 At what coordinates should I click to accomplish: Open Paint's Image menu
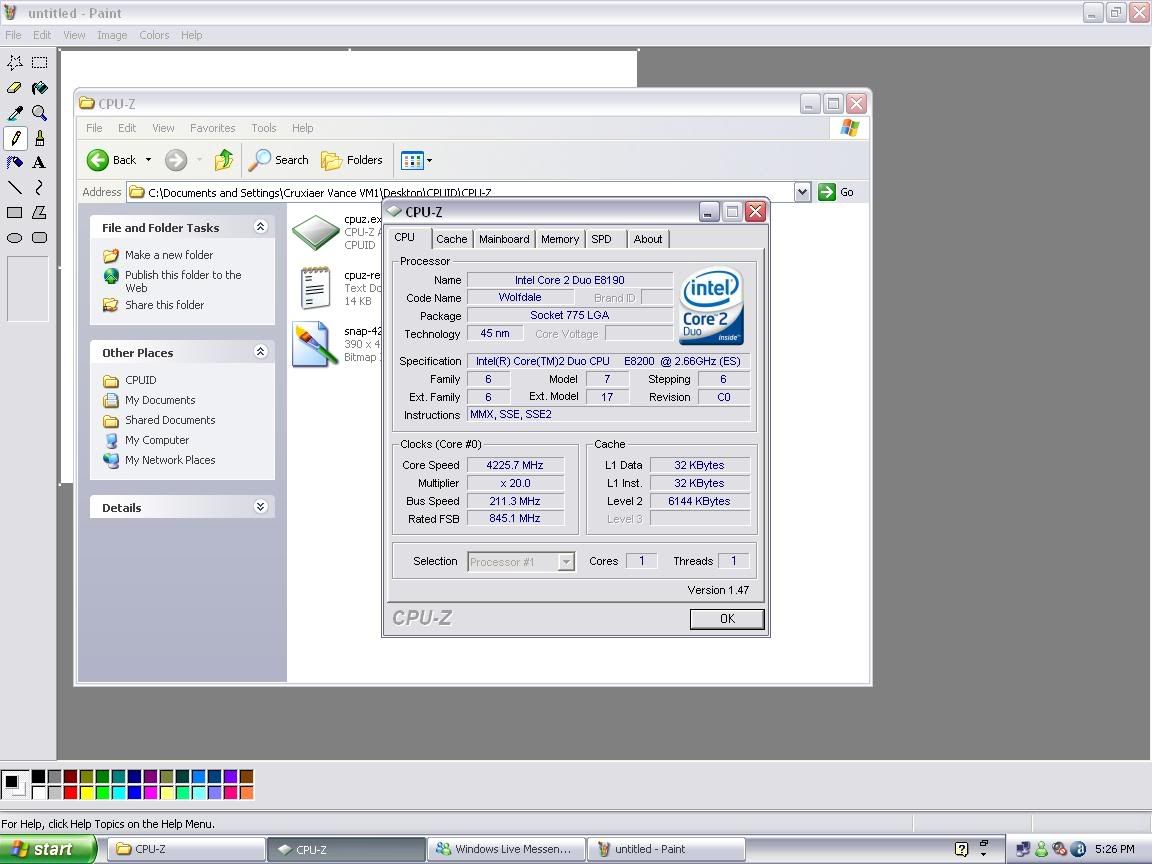point(112,35)
